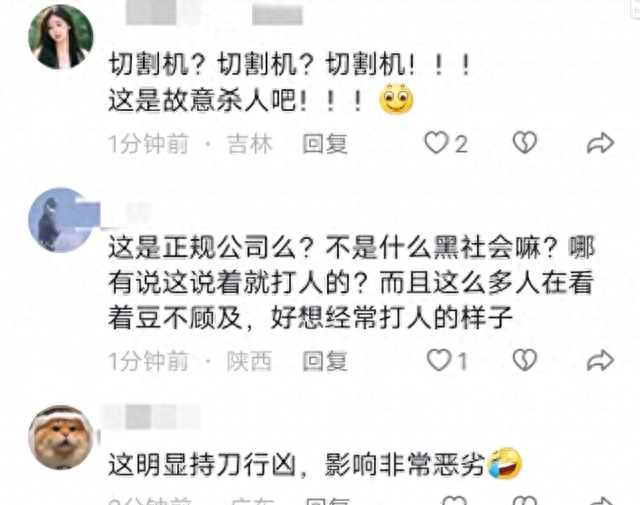Like the 正规公司 comment from 陕西
The image size is (640, 505).
pos(438,360)
